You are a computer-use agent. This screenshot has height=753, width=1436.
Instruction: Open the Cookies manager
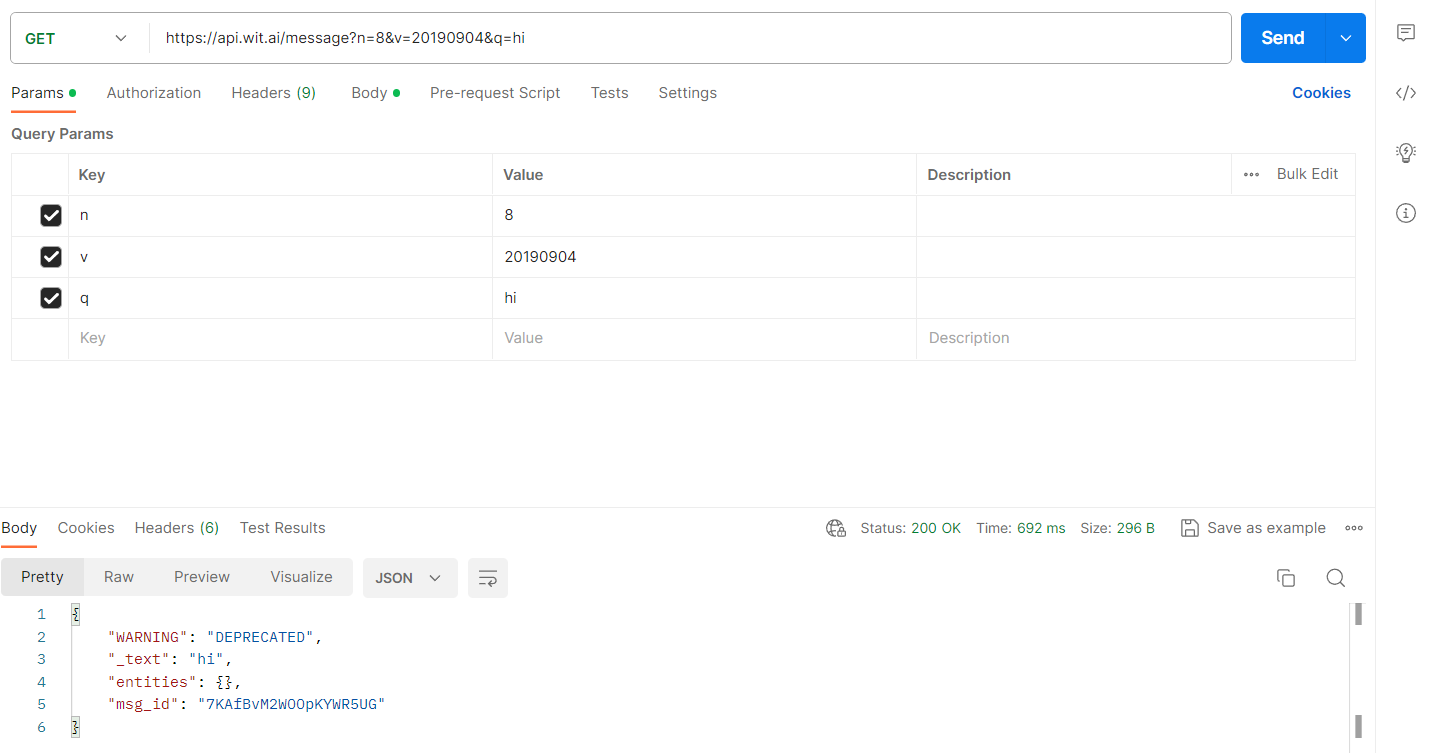tap(1321, 92)
